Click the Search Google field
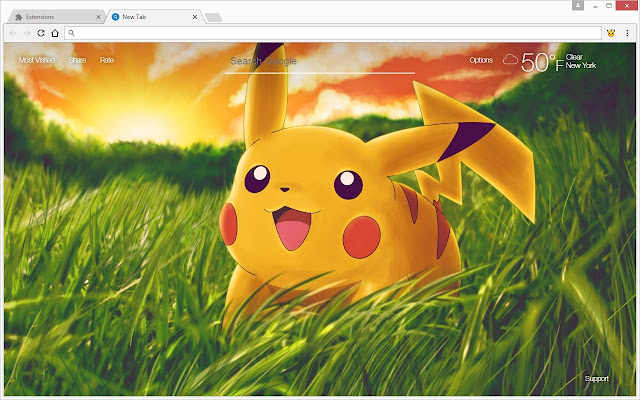 pos(320,62)
